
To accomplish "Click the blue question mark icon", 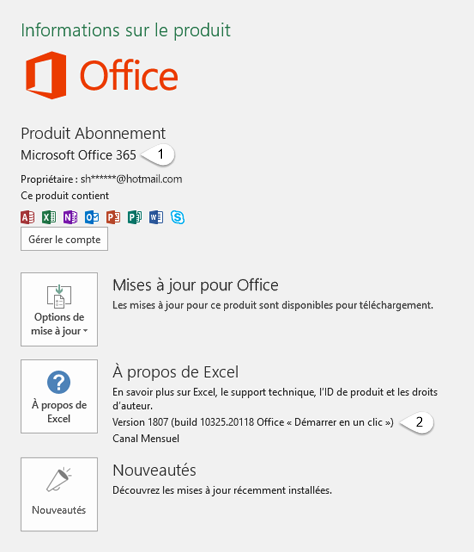I will click(x=59, y=382).
